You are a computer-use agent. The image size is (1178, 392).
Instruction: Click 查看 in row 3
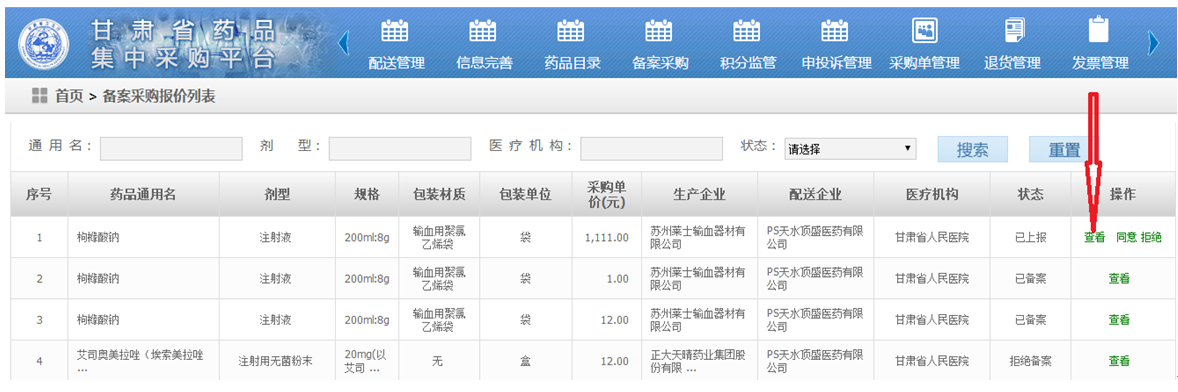click(x=1119, y=320)
